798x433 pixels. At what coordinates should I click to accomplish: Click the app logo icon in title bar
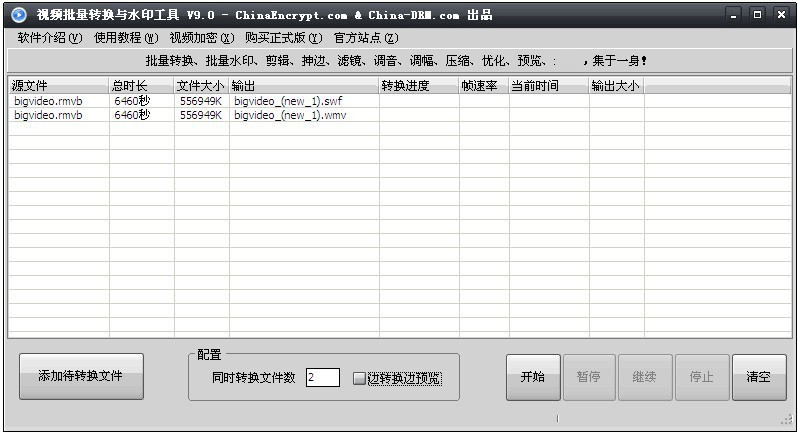pyautogui.click(x=18, y=15)
